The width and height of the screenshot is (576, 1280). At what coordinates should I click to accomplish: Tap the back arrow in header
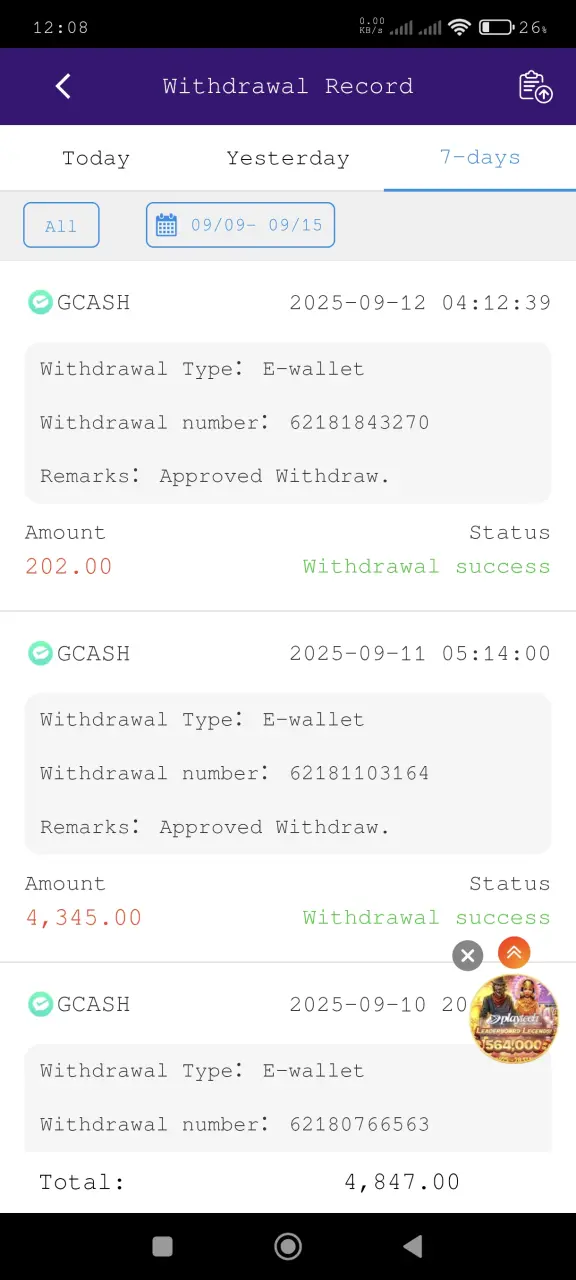pyautogui.click(x=63, y=86)
